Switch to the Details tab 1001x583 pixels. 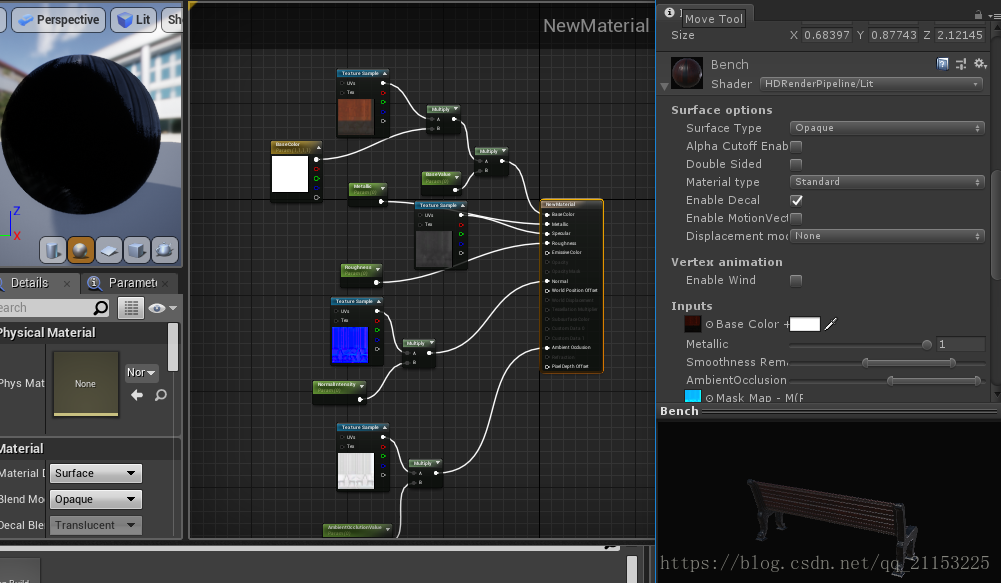click(29, 283)
